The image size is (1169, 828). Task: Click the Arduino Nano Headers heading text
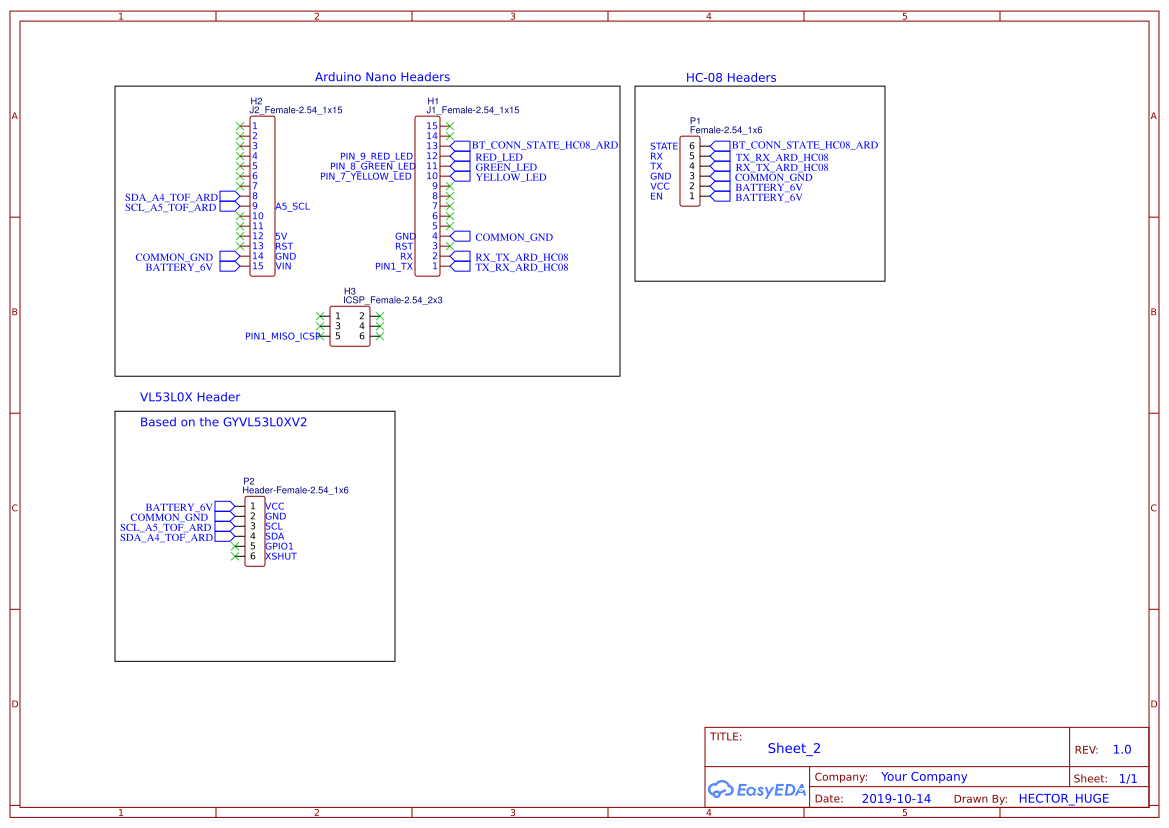(x=383, y=77)
